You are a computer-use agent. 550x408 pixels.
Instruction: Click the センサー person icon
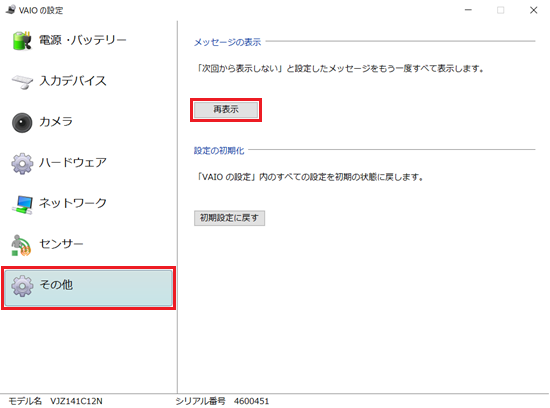pos(21,245)
